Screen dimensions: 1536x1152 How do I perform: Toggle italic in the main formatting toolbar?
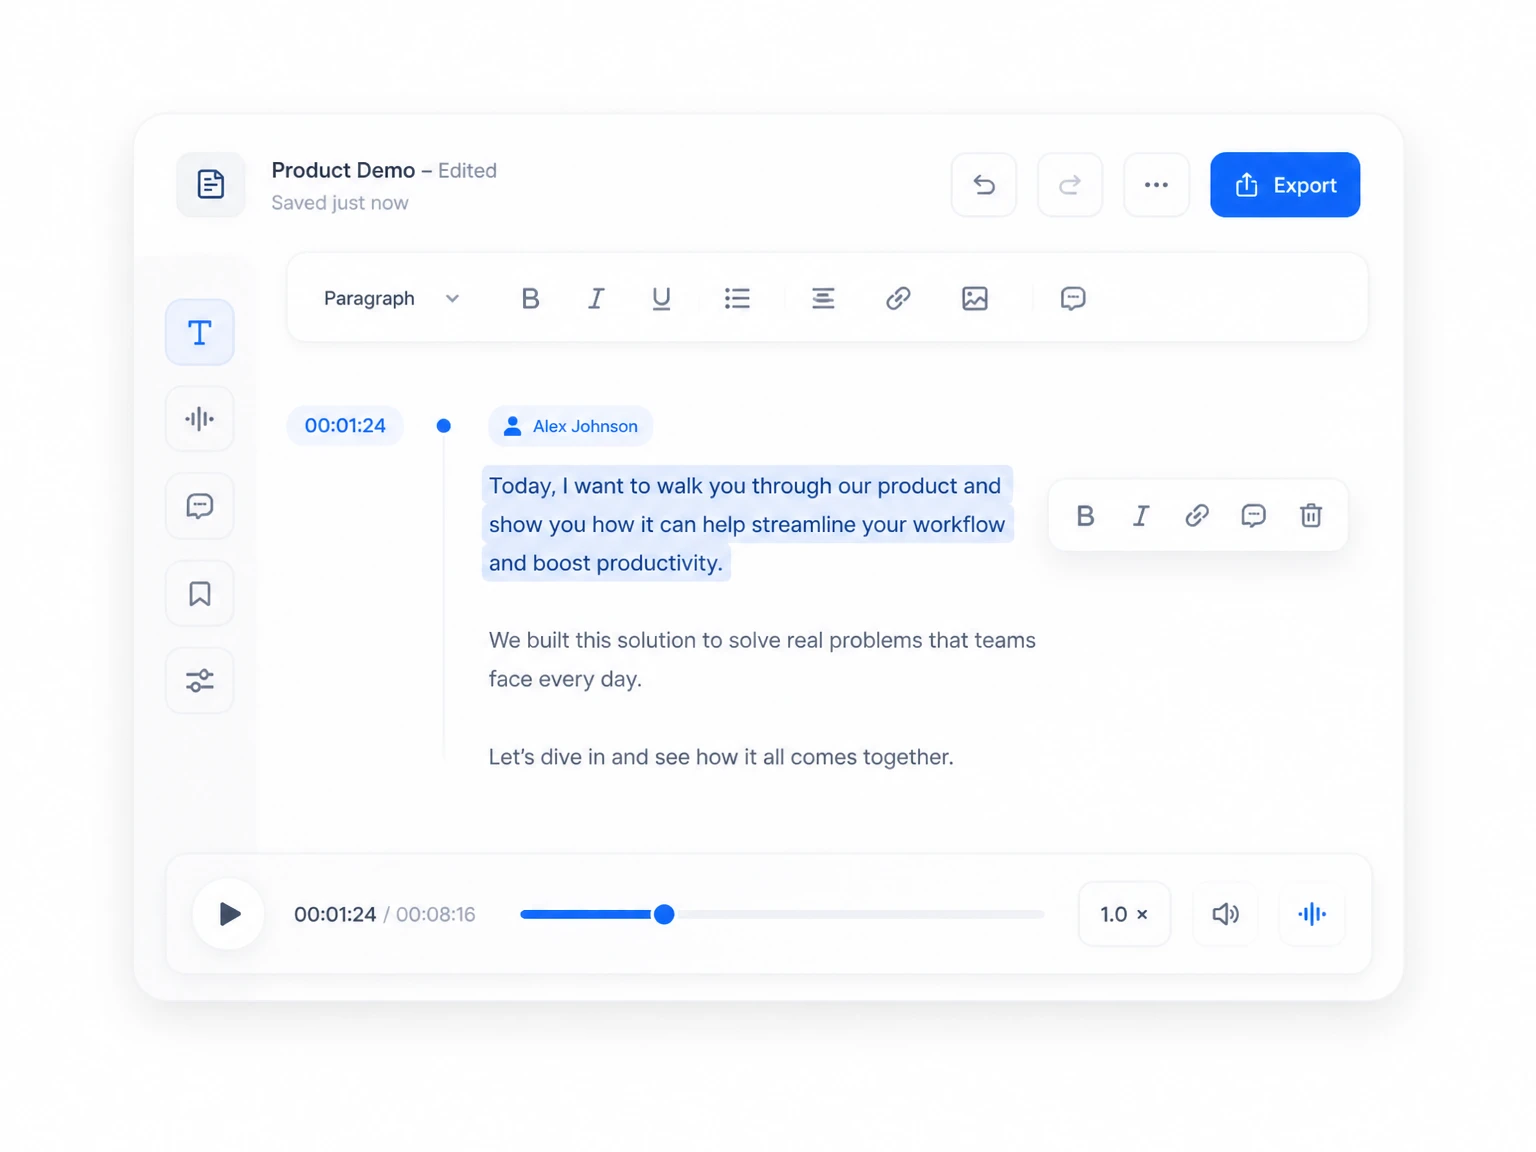pyautogui.click(x=596, y=298)
